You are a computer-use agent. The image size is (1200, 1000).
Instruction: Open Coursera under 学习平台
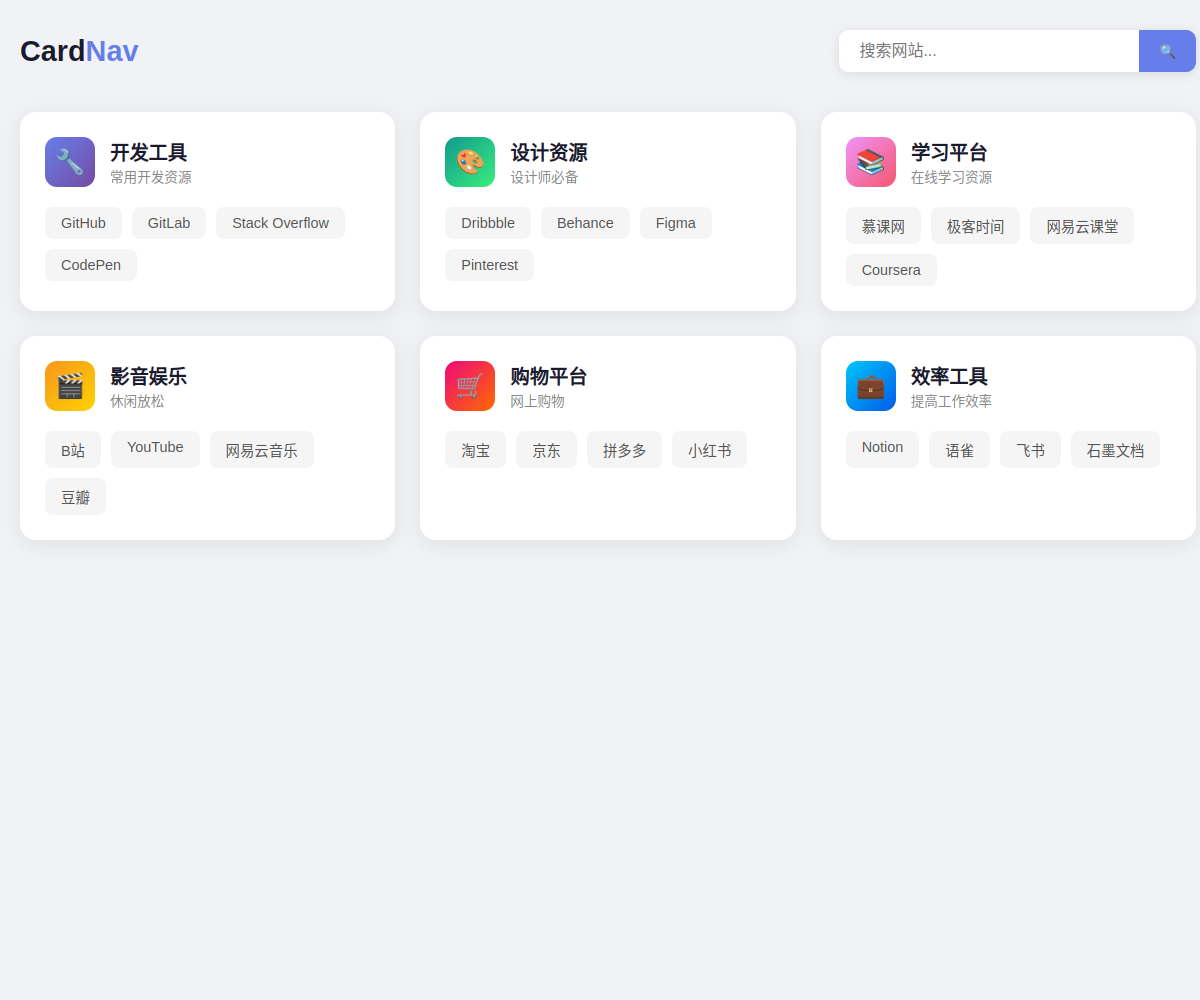pos(891,270)
